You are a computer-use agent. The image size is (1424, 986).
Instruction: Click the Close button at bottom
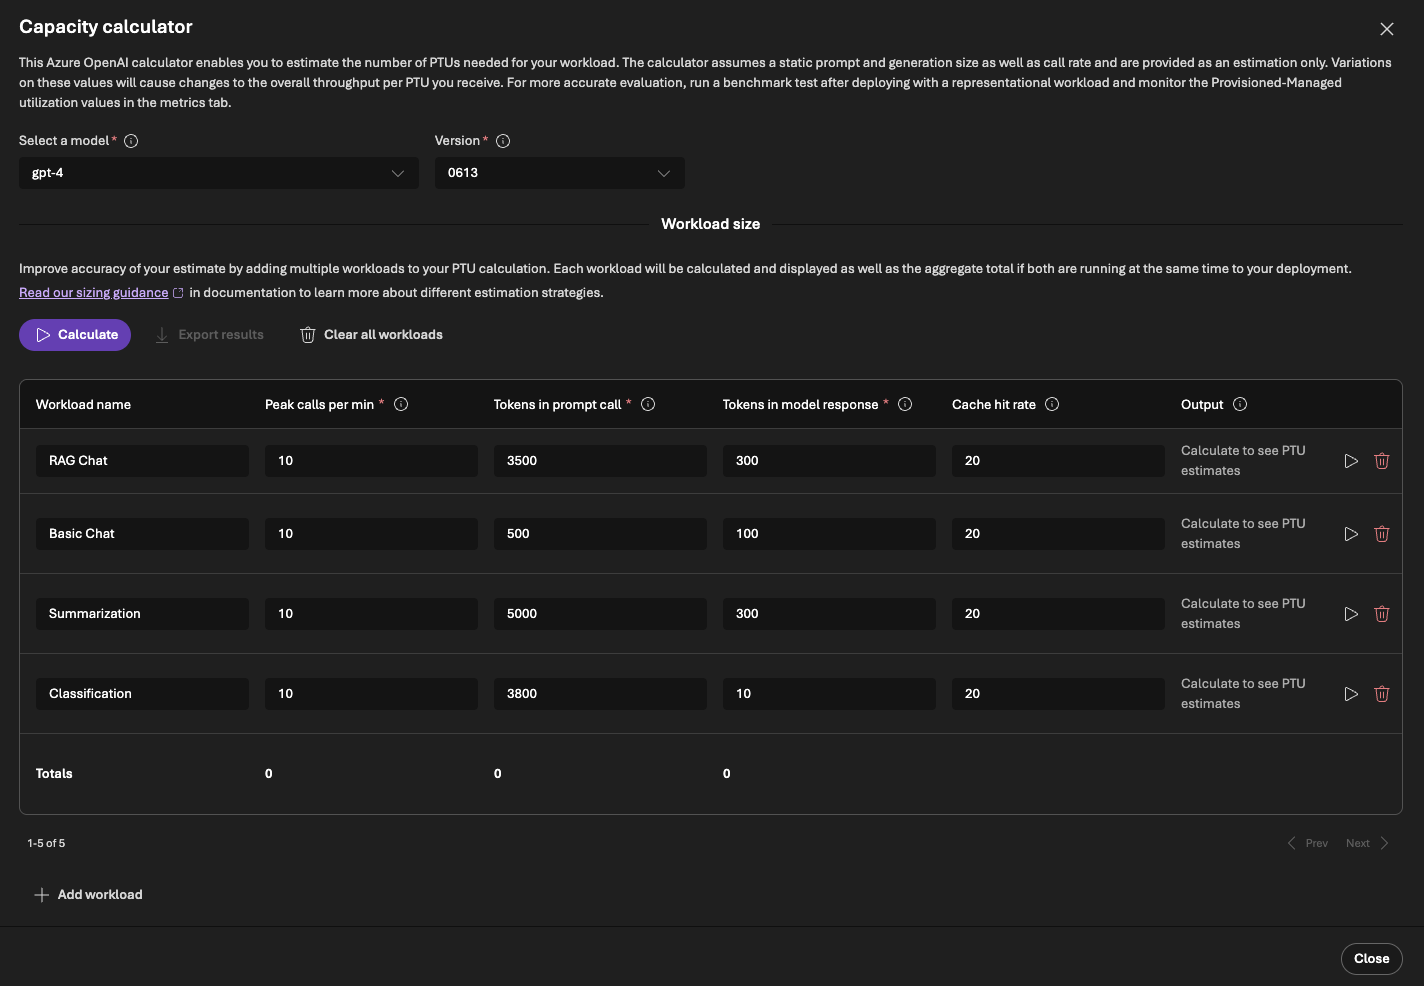click(1371, 959)
